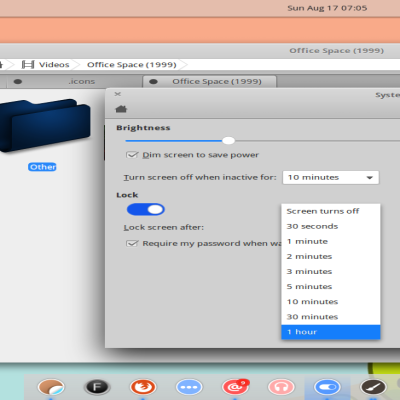Open the Turn screen off inactive time dropdown
The image size is (400, 400).
(x=331, y=177)
